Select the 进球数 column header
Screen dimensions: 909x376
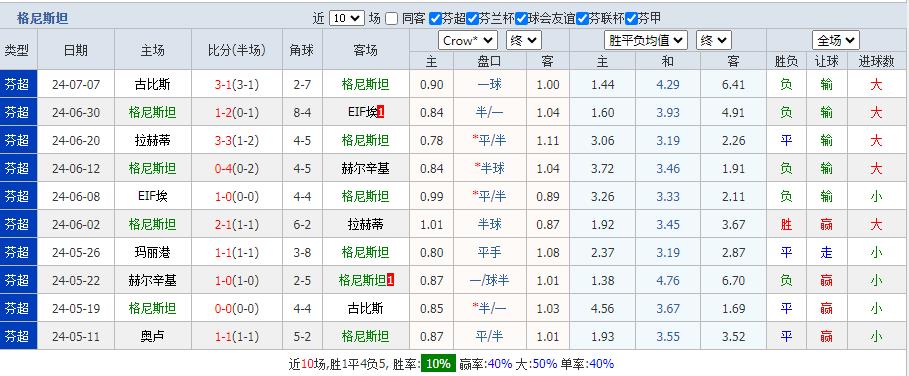click(x=877, y=61)
